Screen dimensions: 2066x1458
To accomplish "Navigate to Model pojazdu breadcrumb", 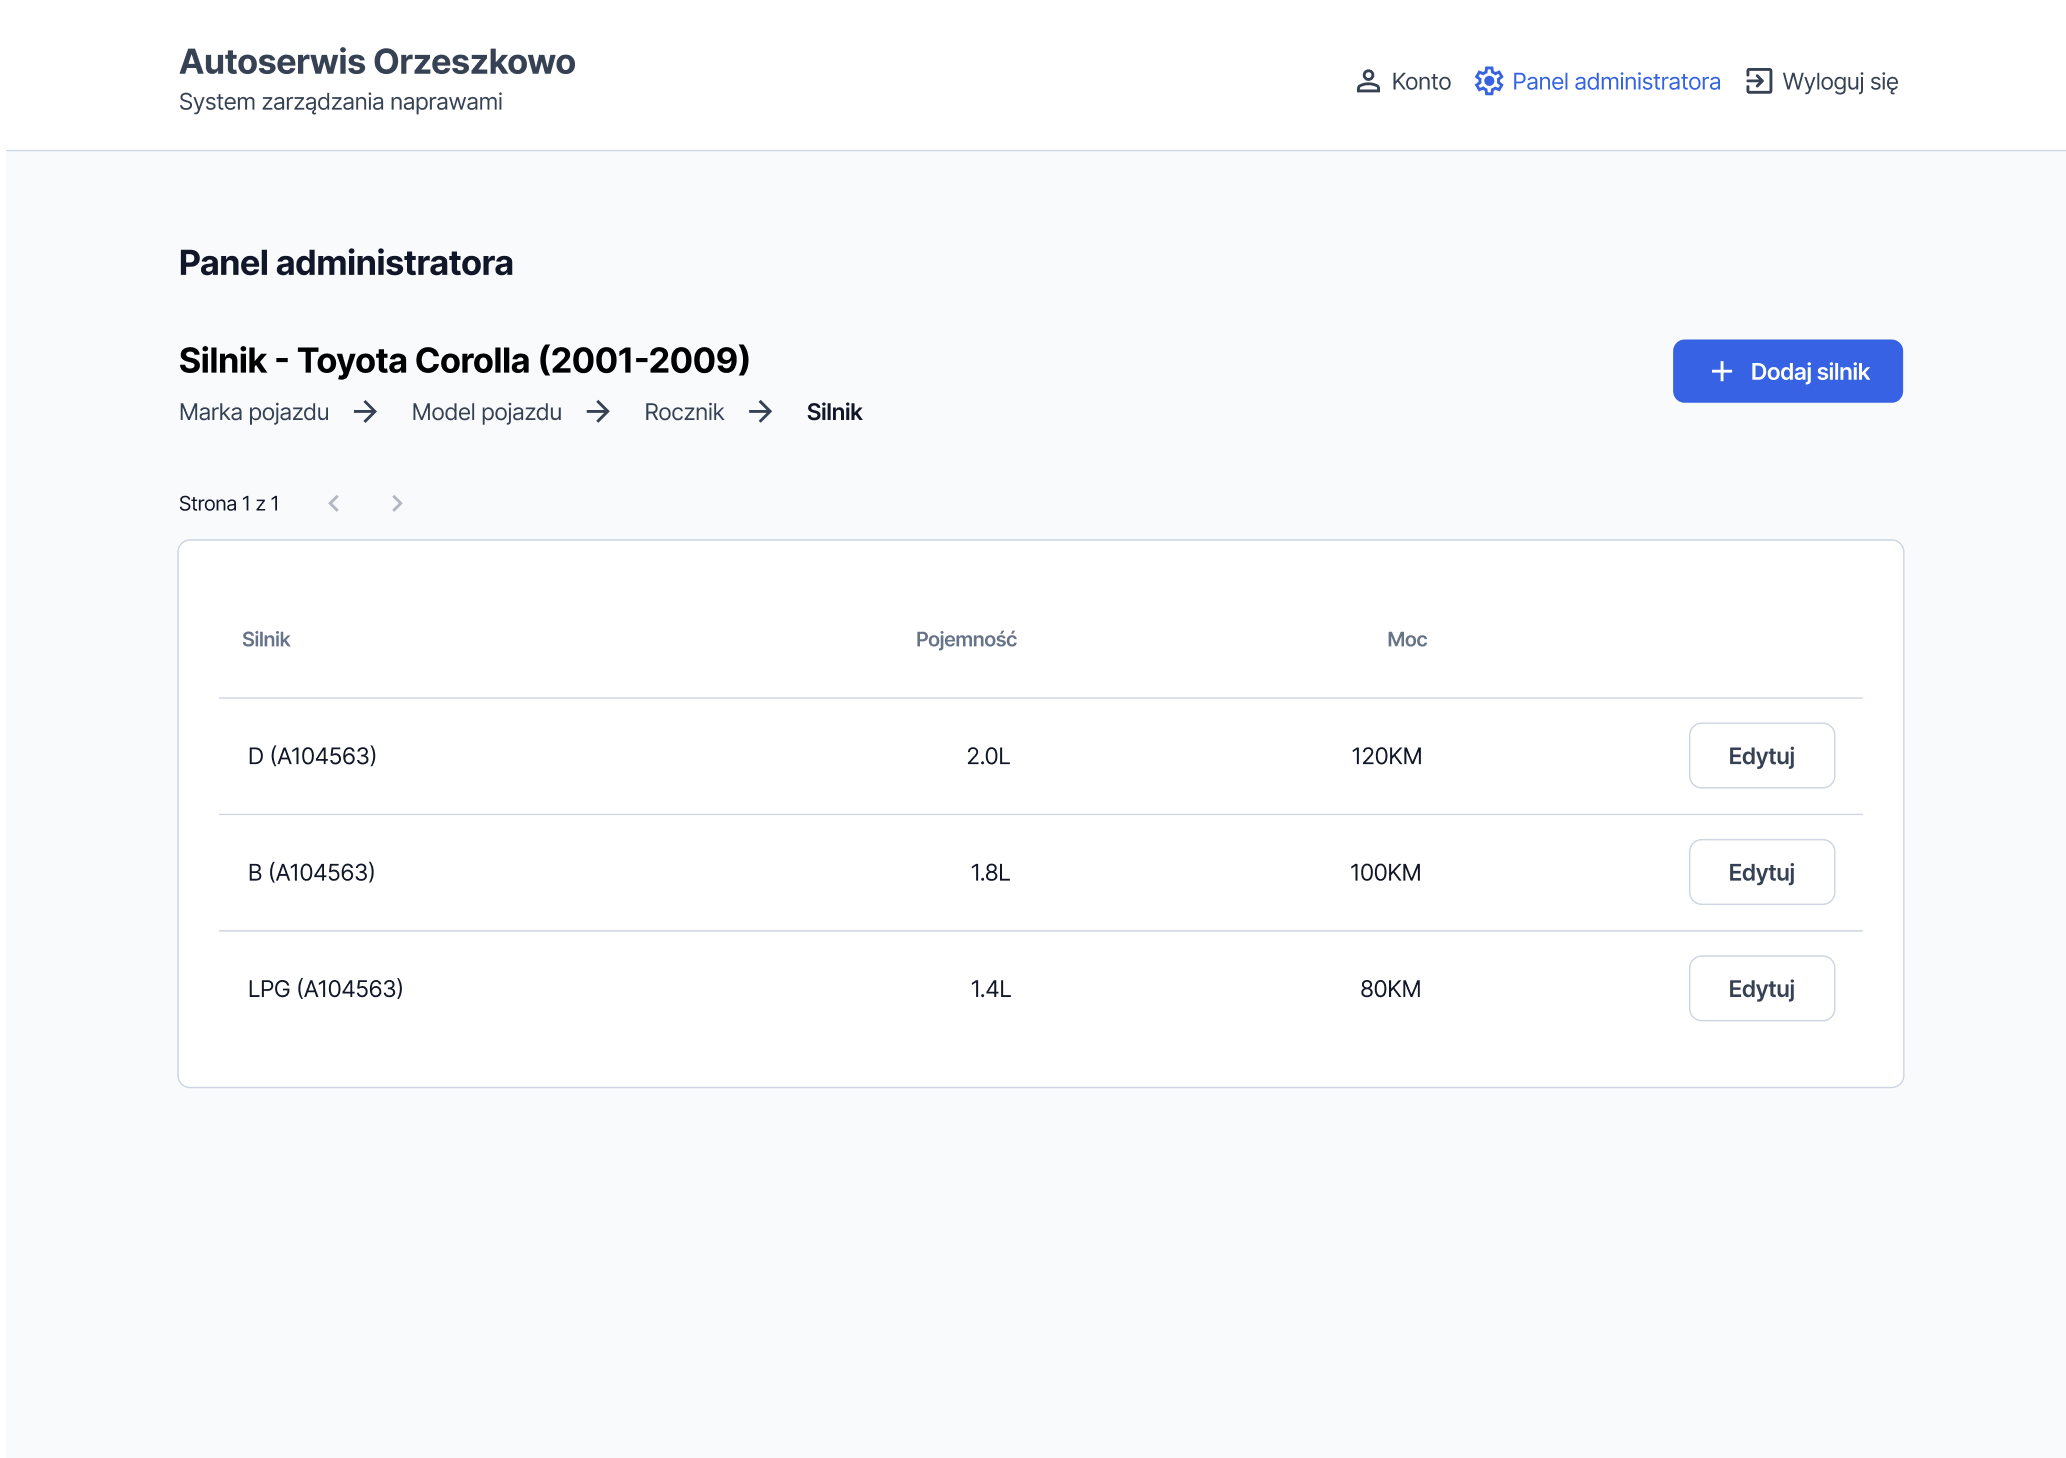I will [486, 412].
